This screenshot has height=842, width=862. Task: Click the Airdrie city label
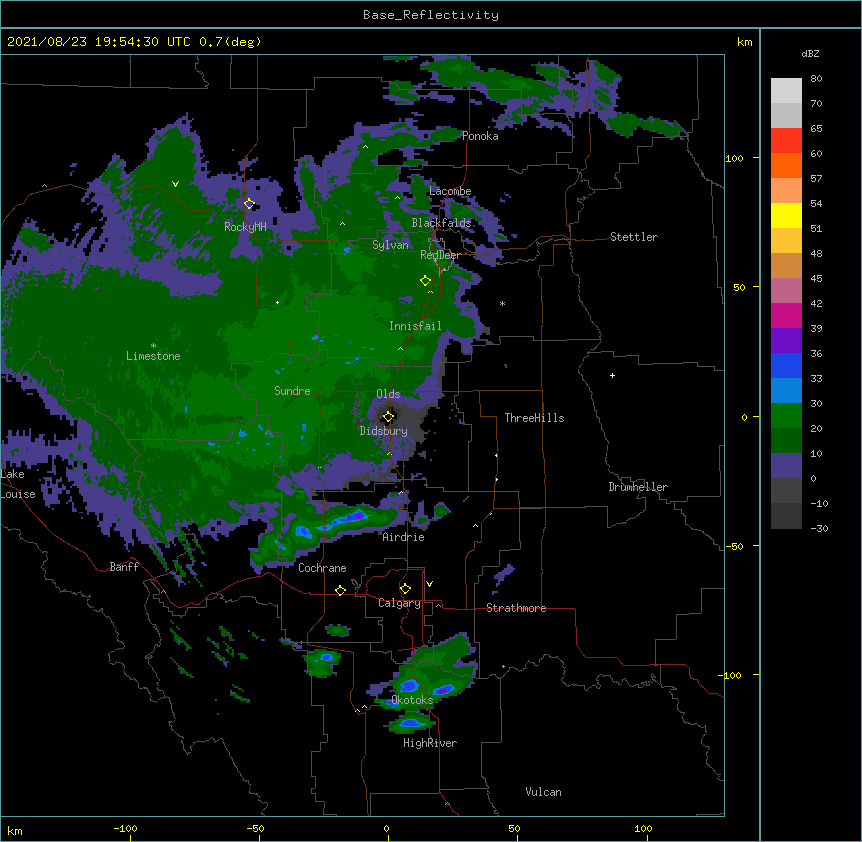tap(403, 537)
